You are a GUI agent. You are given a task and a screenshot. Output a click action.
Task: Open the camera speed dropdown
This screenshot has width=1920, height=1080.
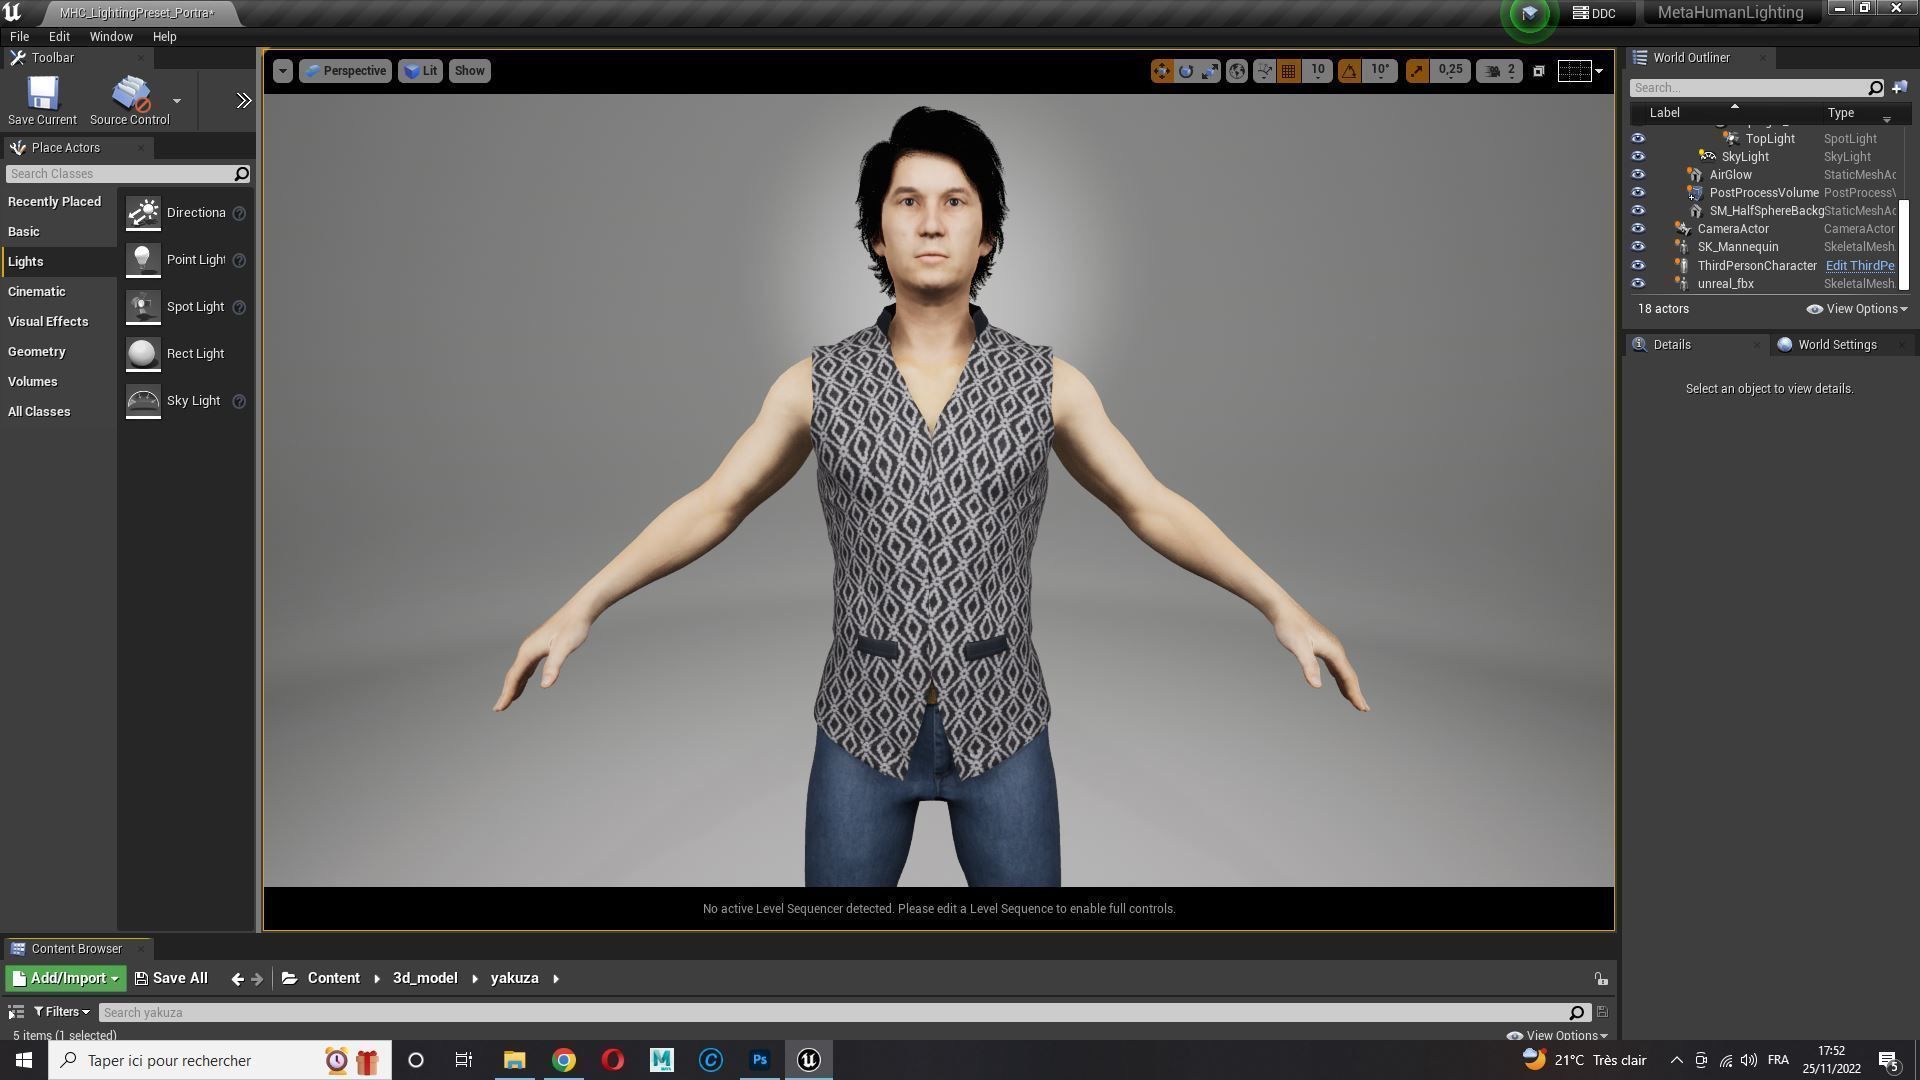point(1499,71)
